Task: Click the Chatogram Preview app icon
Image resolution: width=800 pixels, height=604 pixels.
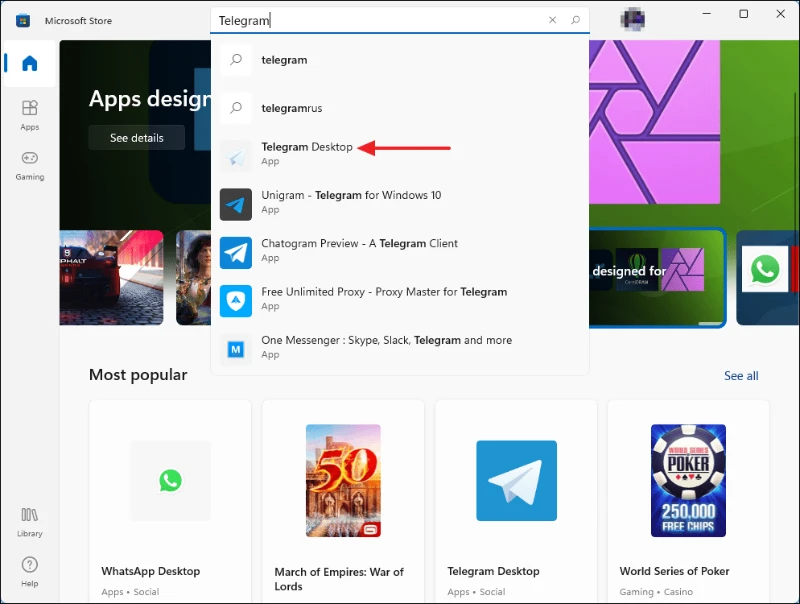Action: [236, 253]
